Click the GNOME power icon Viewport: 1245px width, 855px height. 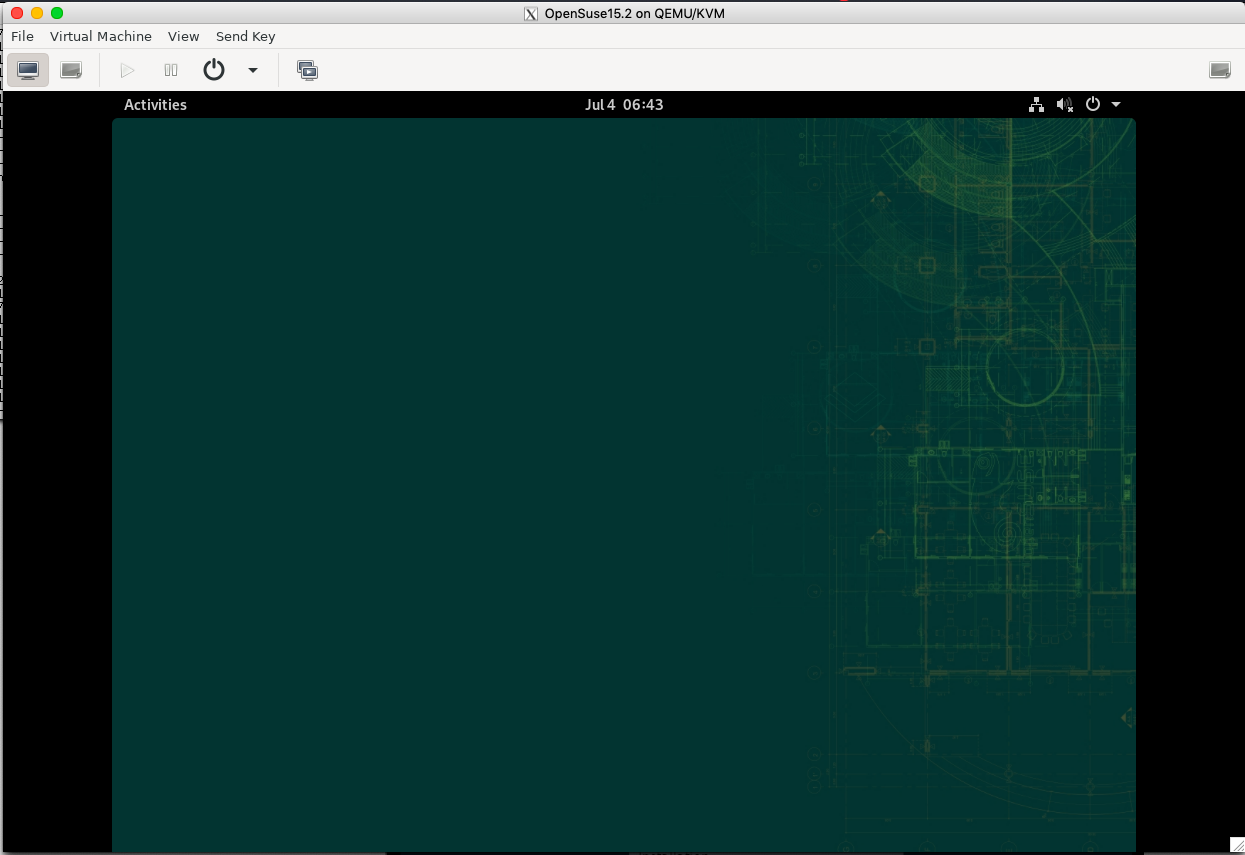point(1093,104)
